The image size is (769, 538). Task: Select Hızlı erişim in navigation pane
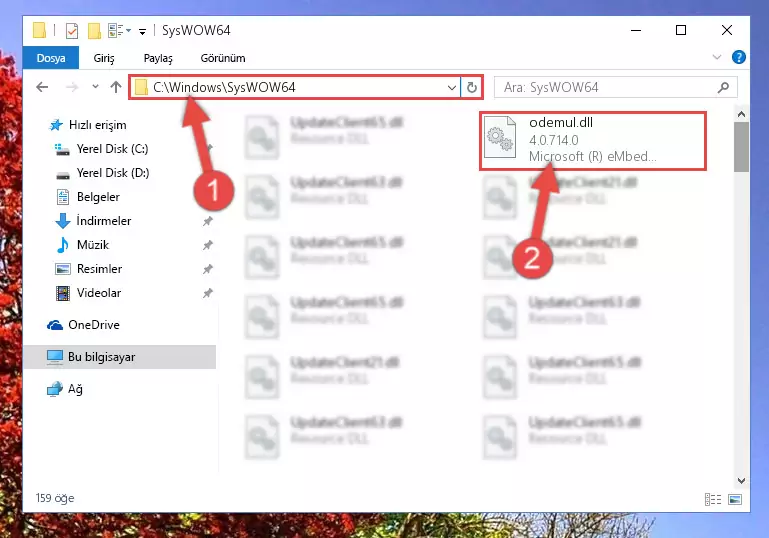[97, 125]
